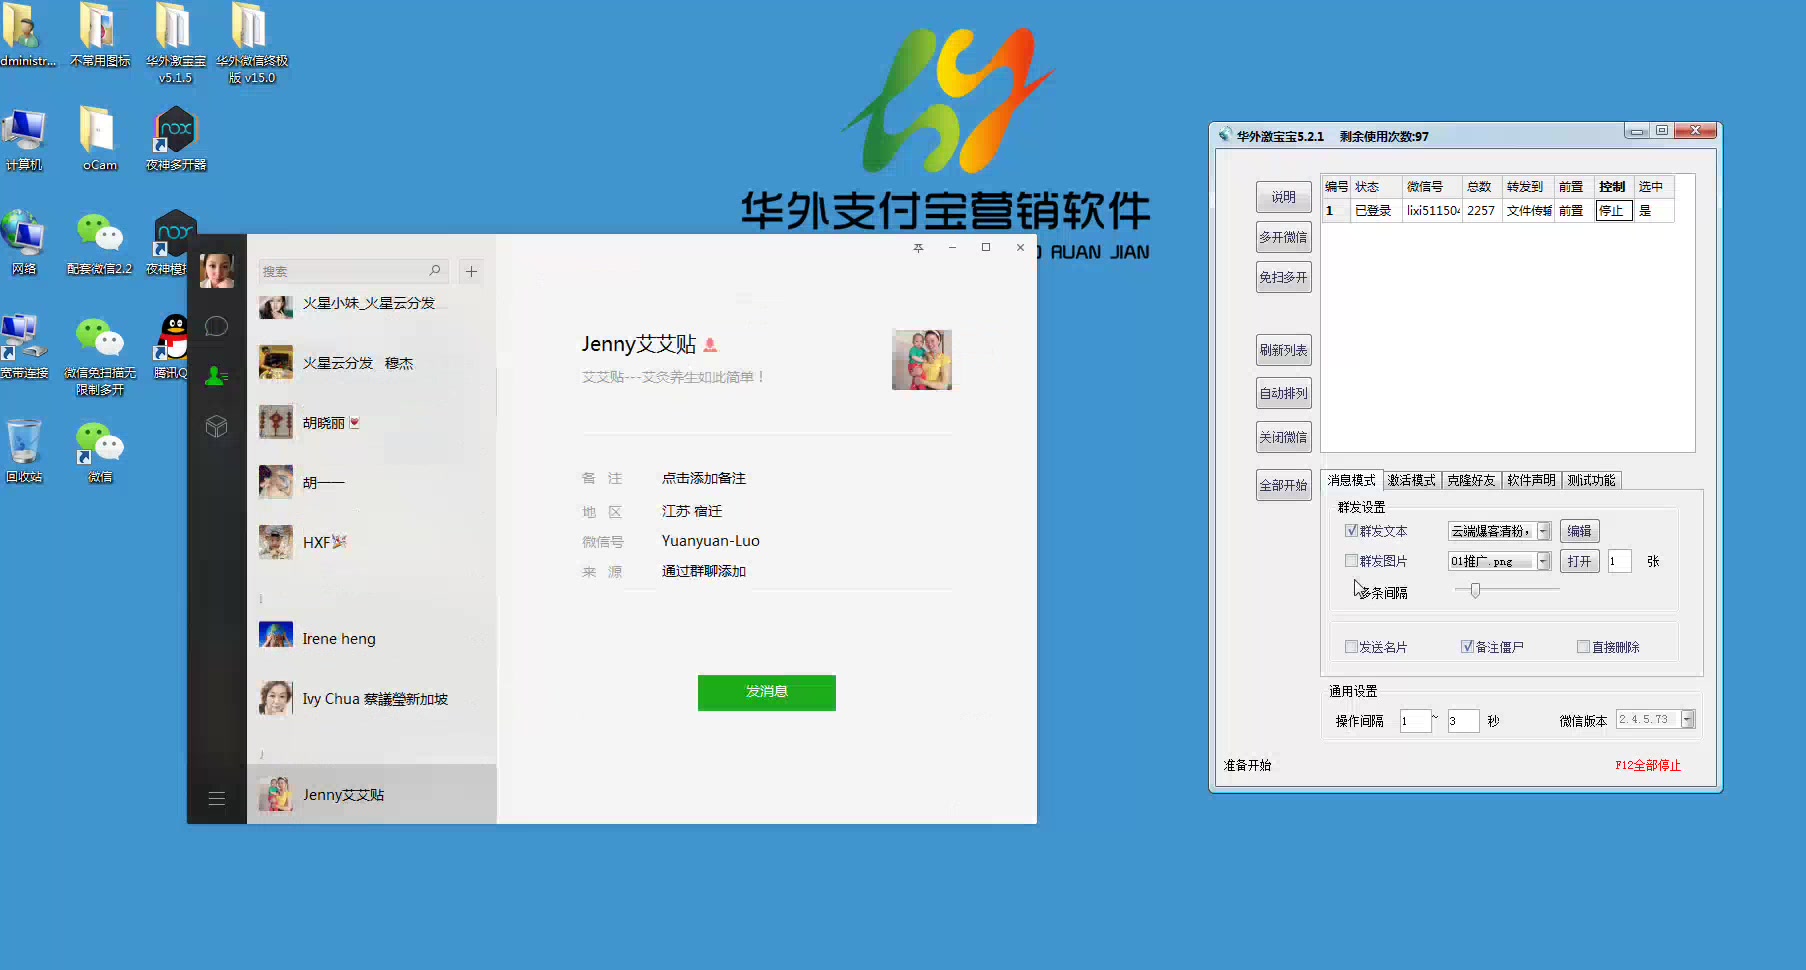Click the 多开微信 button

(1284, 237)
